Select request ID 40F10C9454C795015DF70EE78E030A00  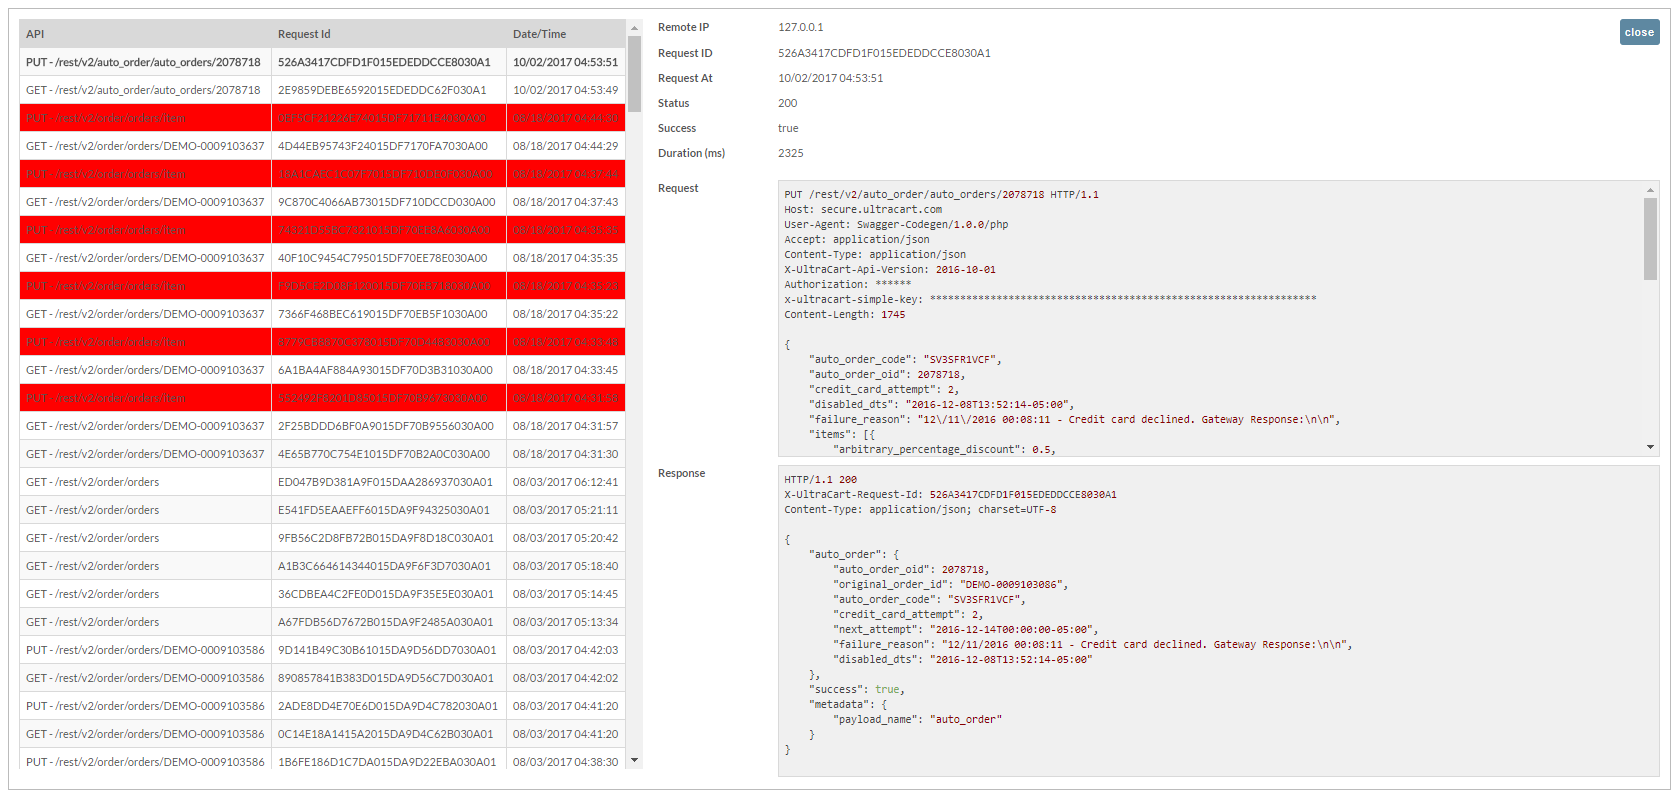[x=323, y=258]
